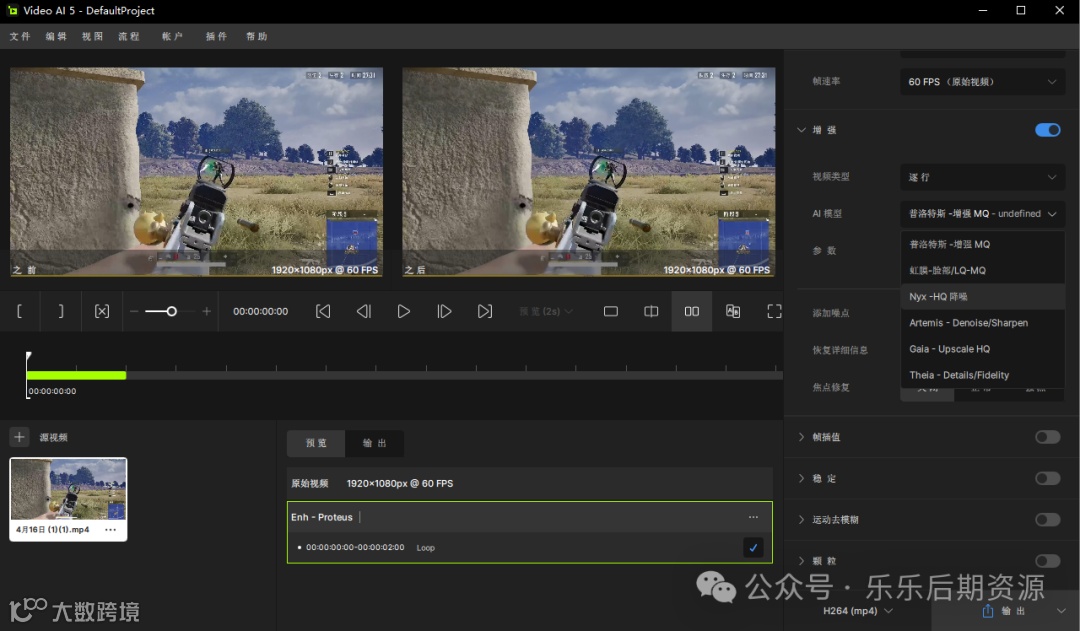Open the 流程 menu
Image resolution: width=1080 pixels, height=631 pixels.
[x=129, y=36]
